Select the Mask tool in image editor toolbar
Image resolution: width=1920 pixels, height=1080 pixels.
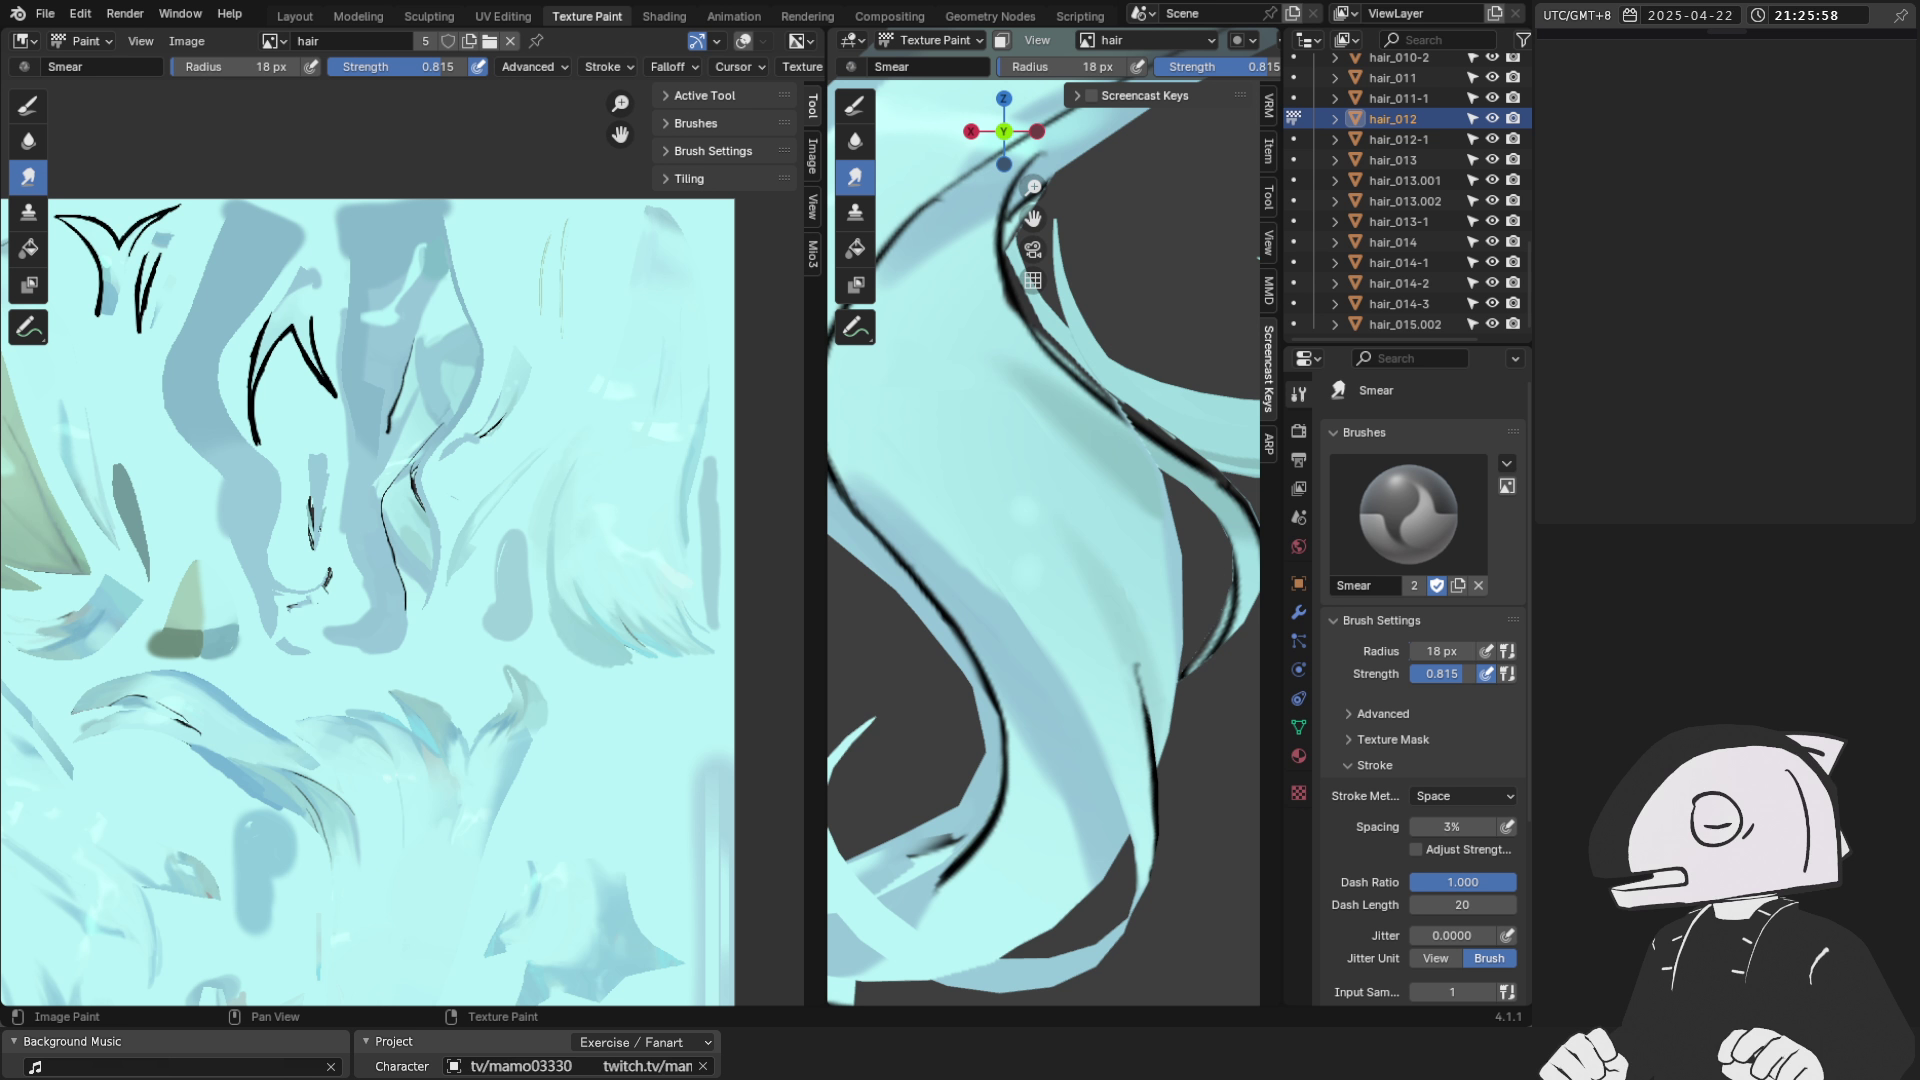point(28,285)
